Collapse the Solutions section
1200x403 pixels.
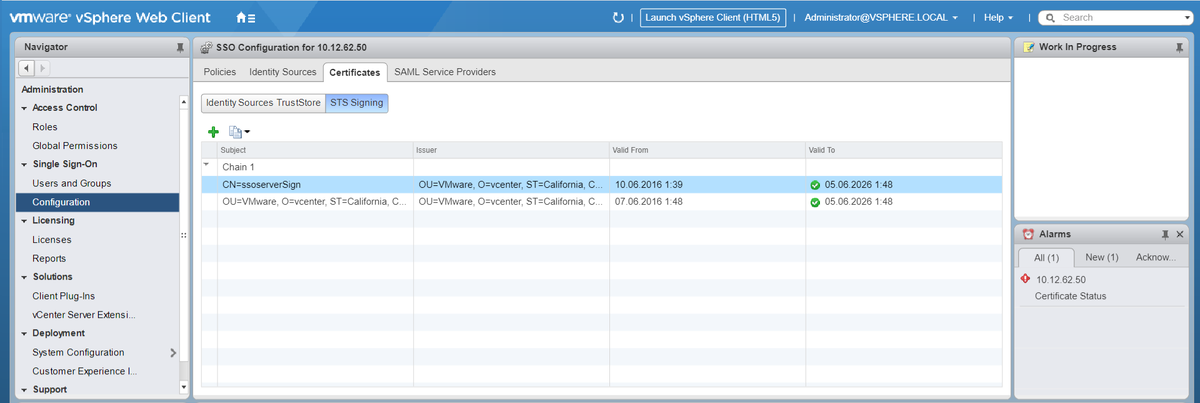tap(24, 277)
